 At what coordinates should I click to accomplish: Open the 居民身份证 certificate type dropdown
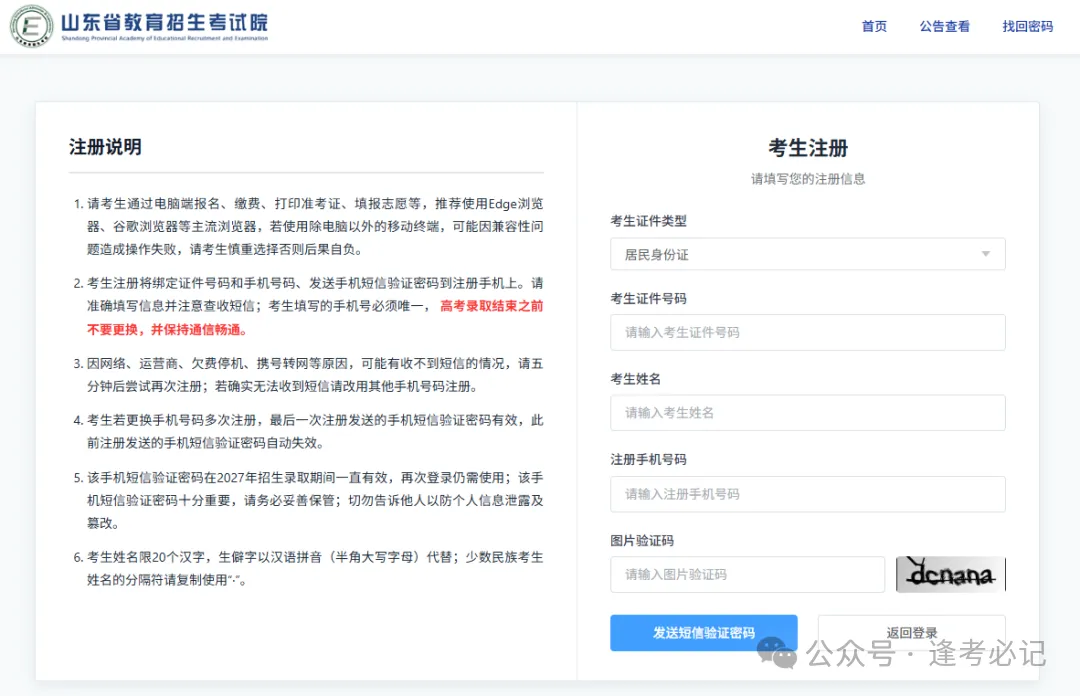click(807, 254)
